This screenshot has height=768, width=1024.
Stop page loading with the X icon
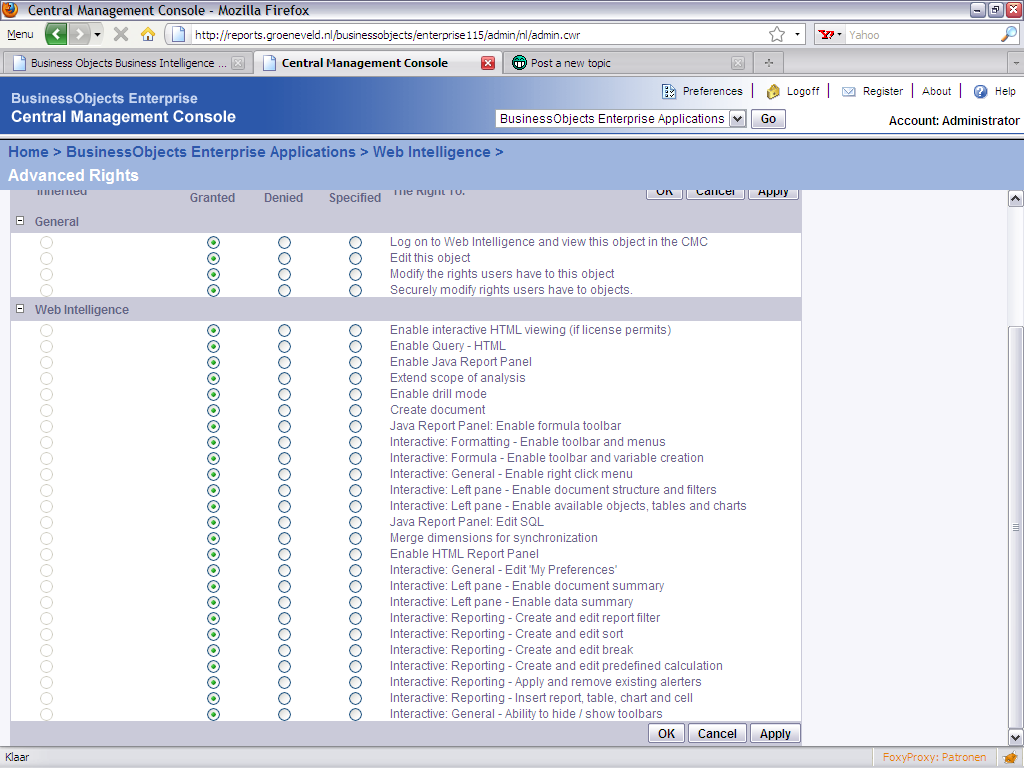pos(121,34)
